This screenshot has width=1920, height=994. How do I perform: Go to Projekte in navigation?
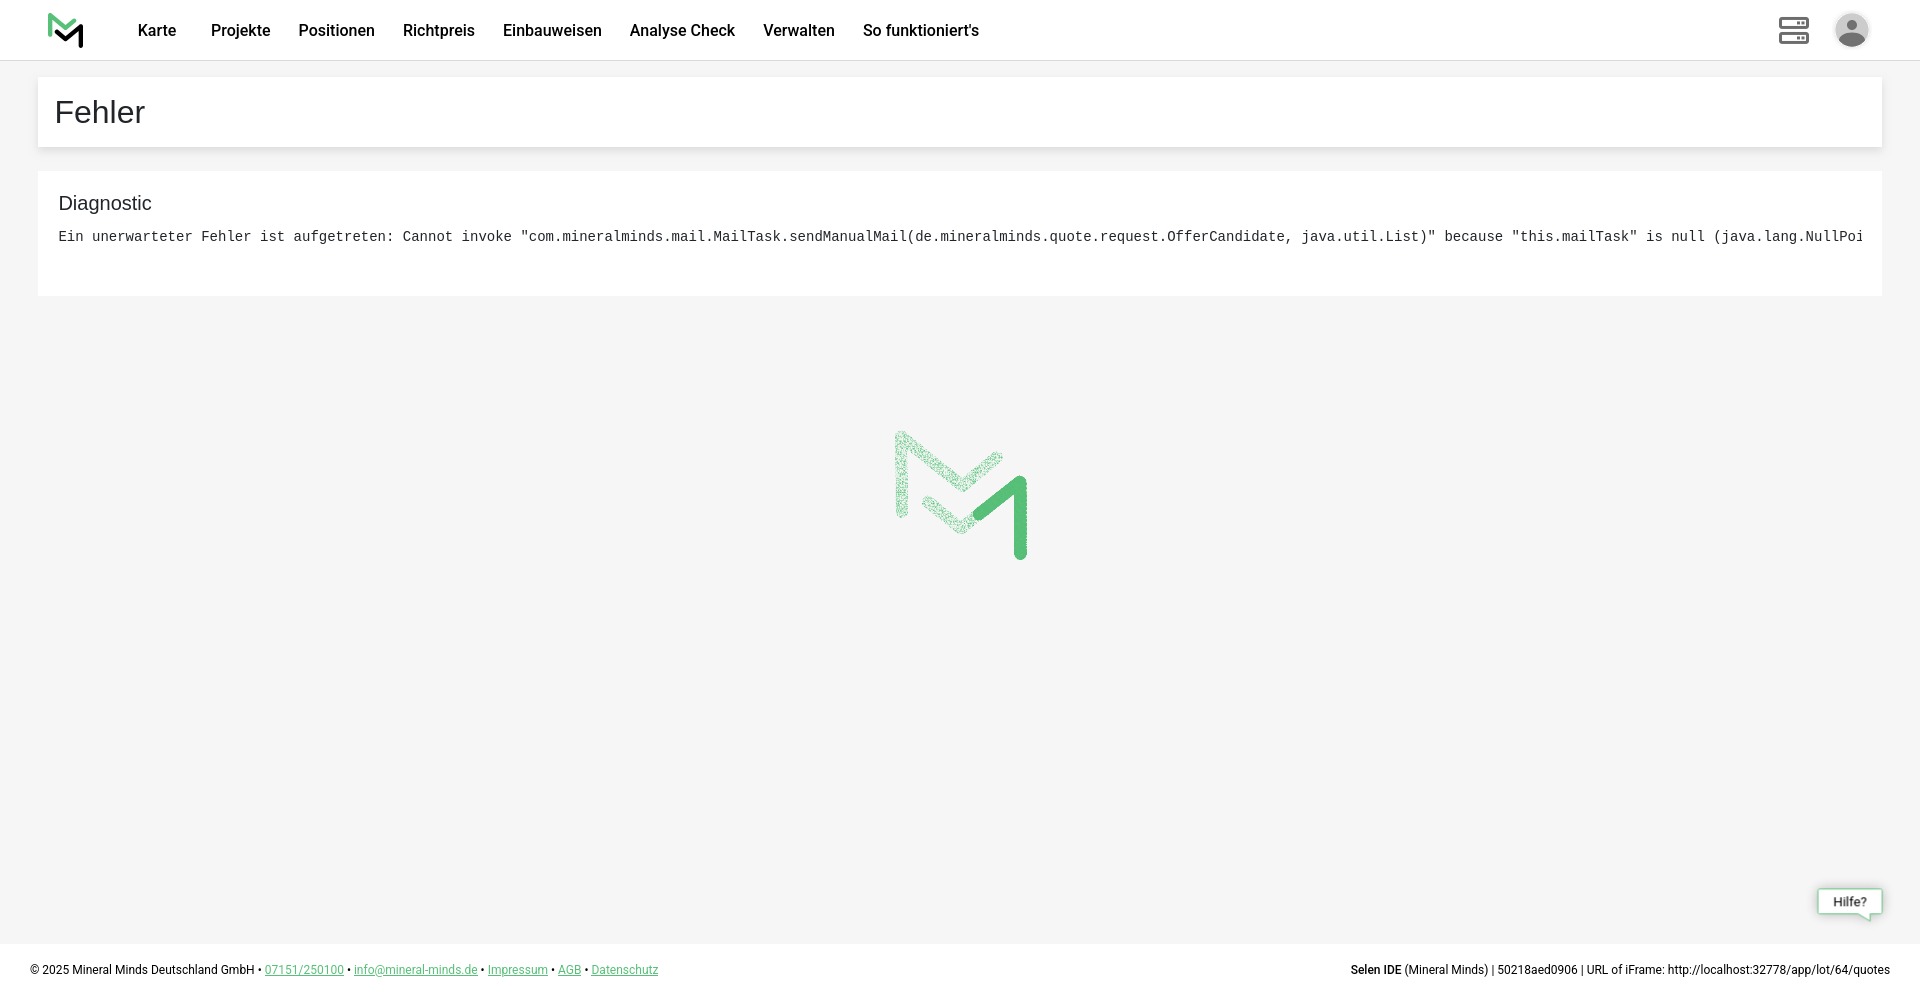coord(240,31)
